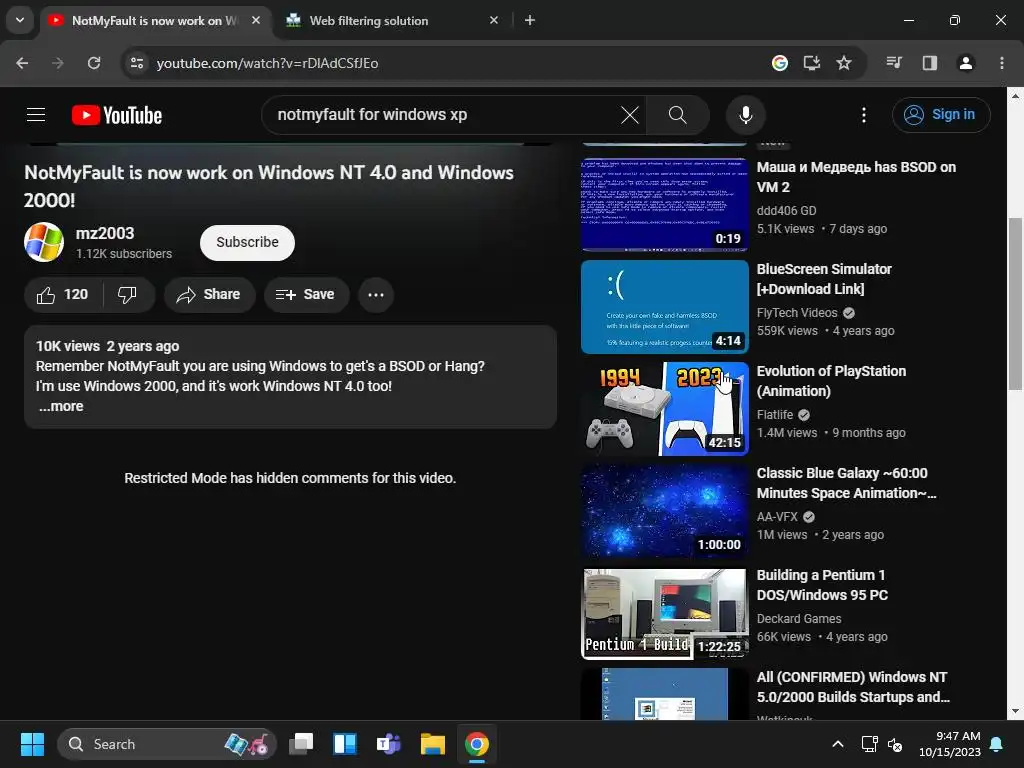Click scrollbar down arrow
The width and height of the screenshot is (1024, 768).
pyautogui.click(x=1016, y=711)
